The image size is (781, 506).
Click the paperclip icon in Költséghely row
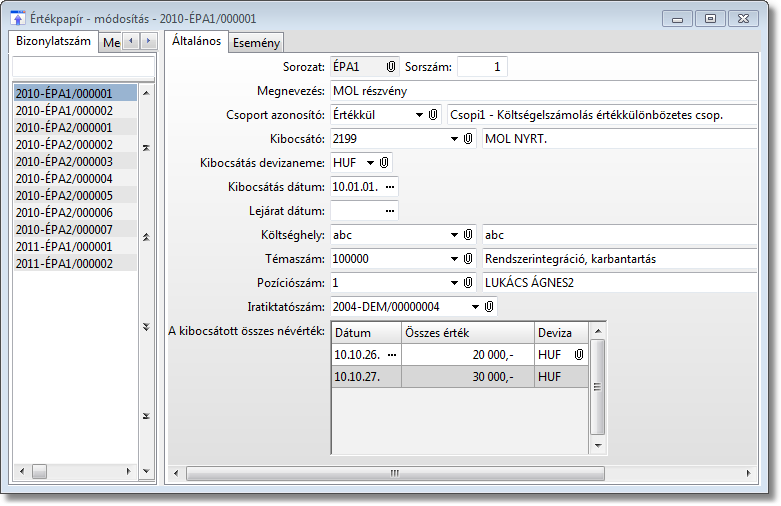(x=468, y=235)
